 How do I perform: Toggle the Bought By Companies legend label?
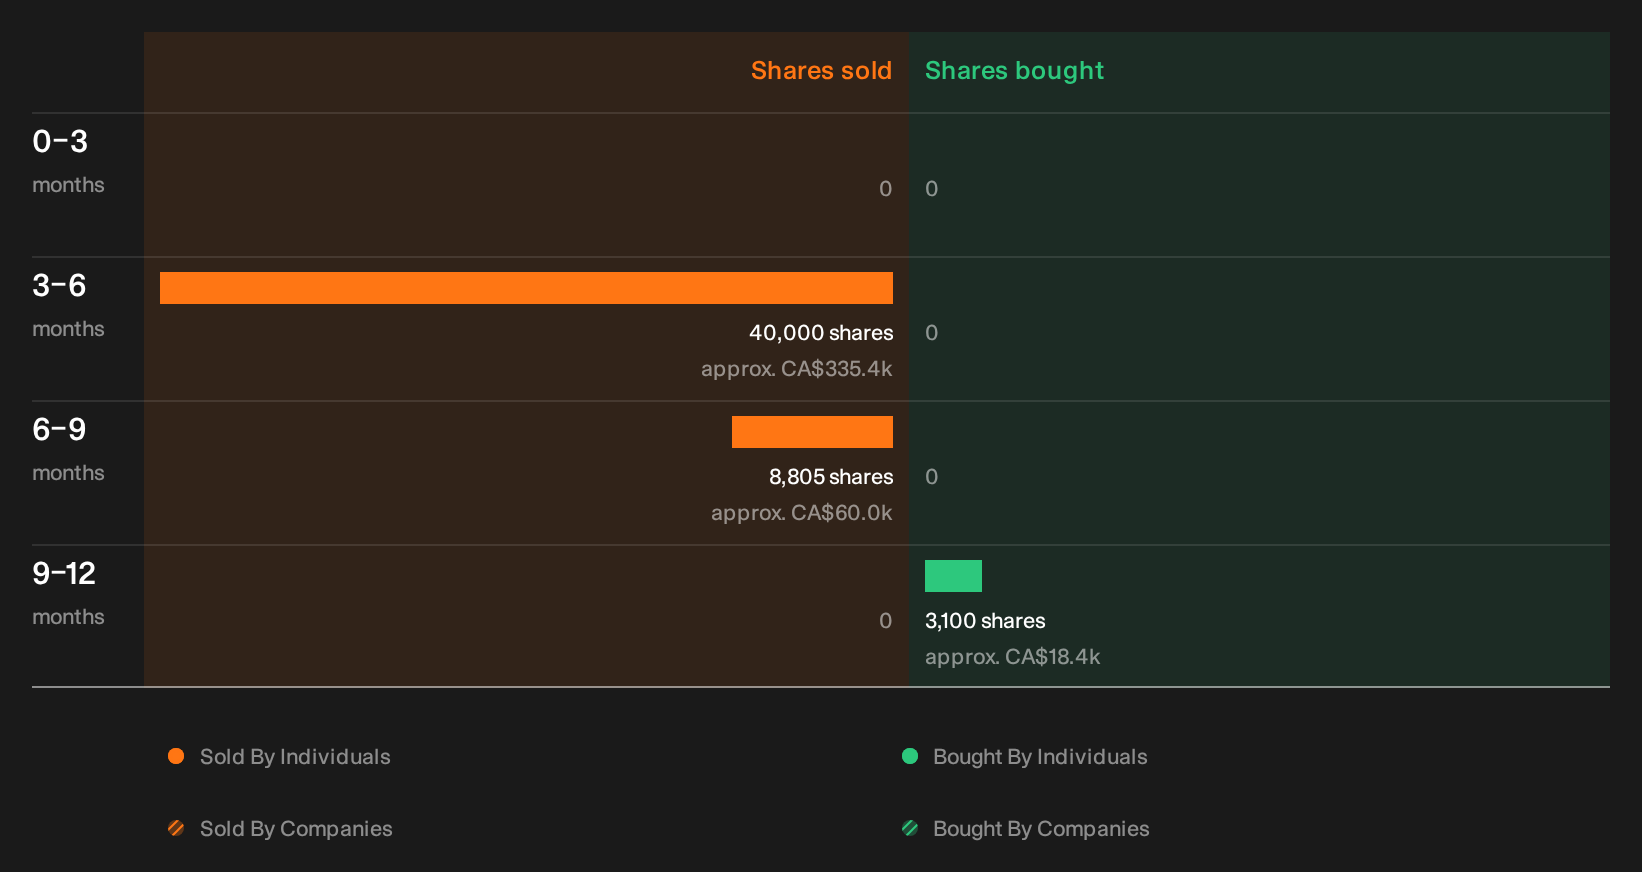(x=1041, y=829)
